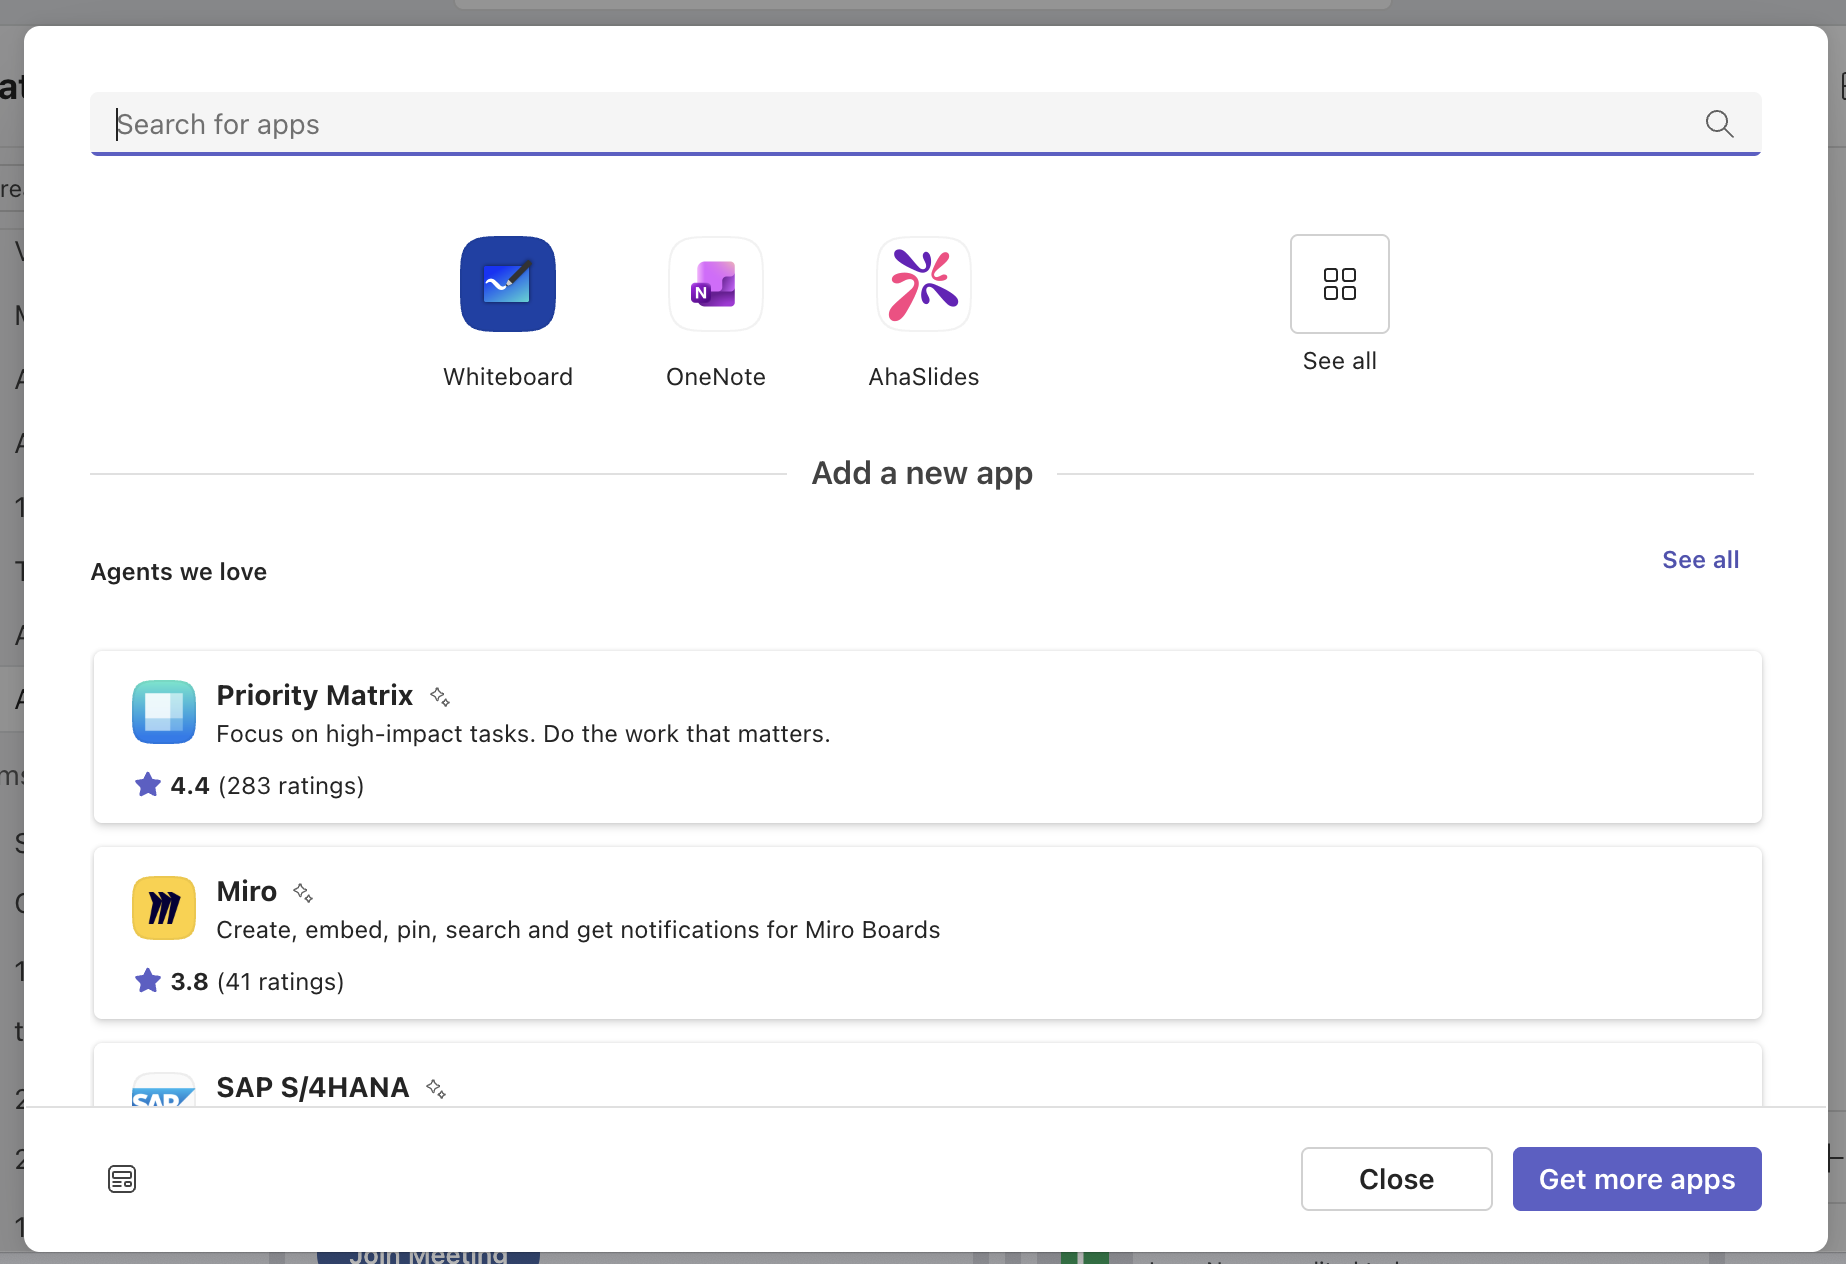Click the SAP S/4HANA title
This screenshot has height=1264, width=1846.
point(313,1087)
